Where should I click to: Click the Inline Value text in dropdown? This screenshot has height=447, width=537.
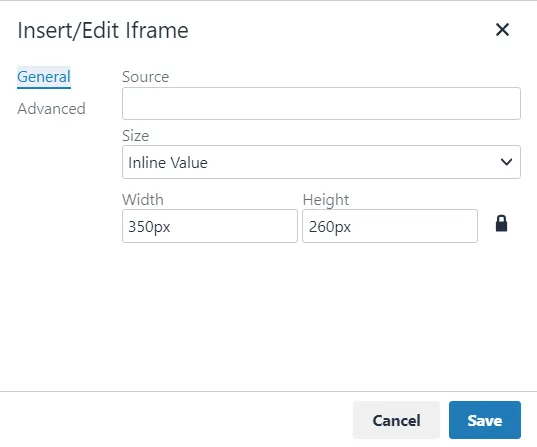point(168,162)
